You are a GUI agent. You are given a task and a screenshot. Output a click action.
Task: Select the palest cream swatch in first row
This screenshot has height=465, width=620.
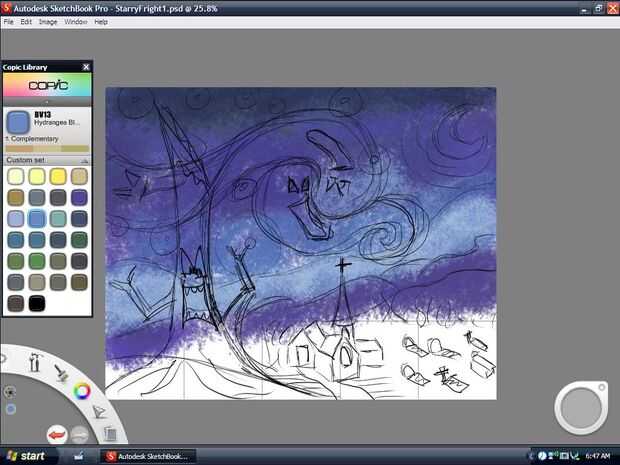16,176
